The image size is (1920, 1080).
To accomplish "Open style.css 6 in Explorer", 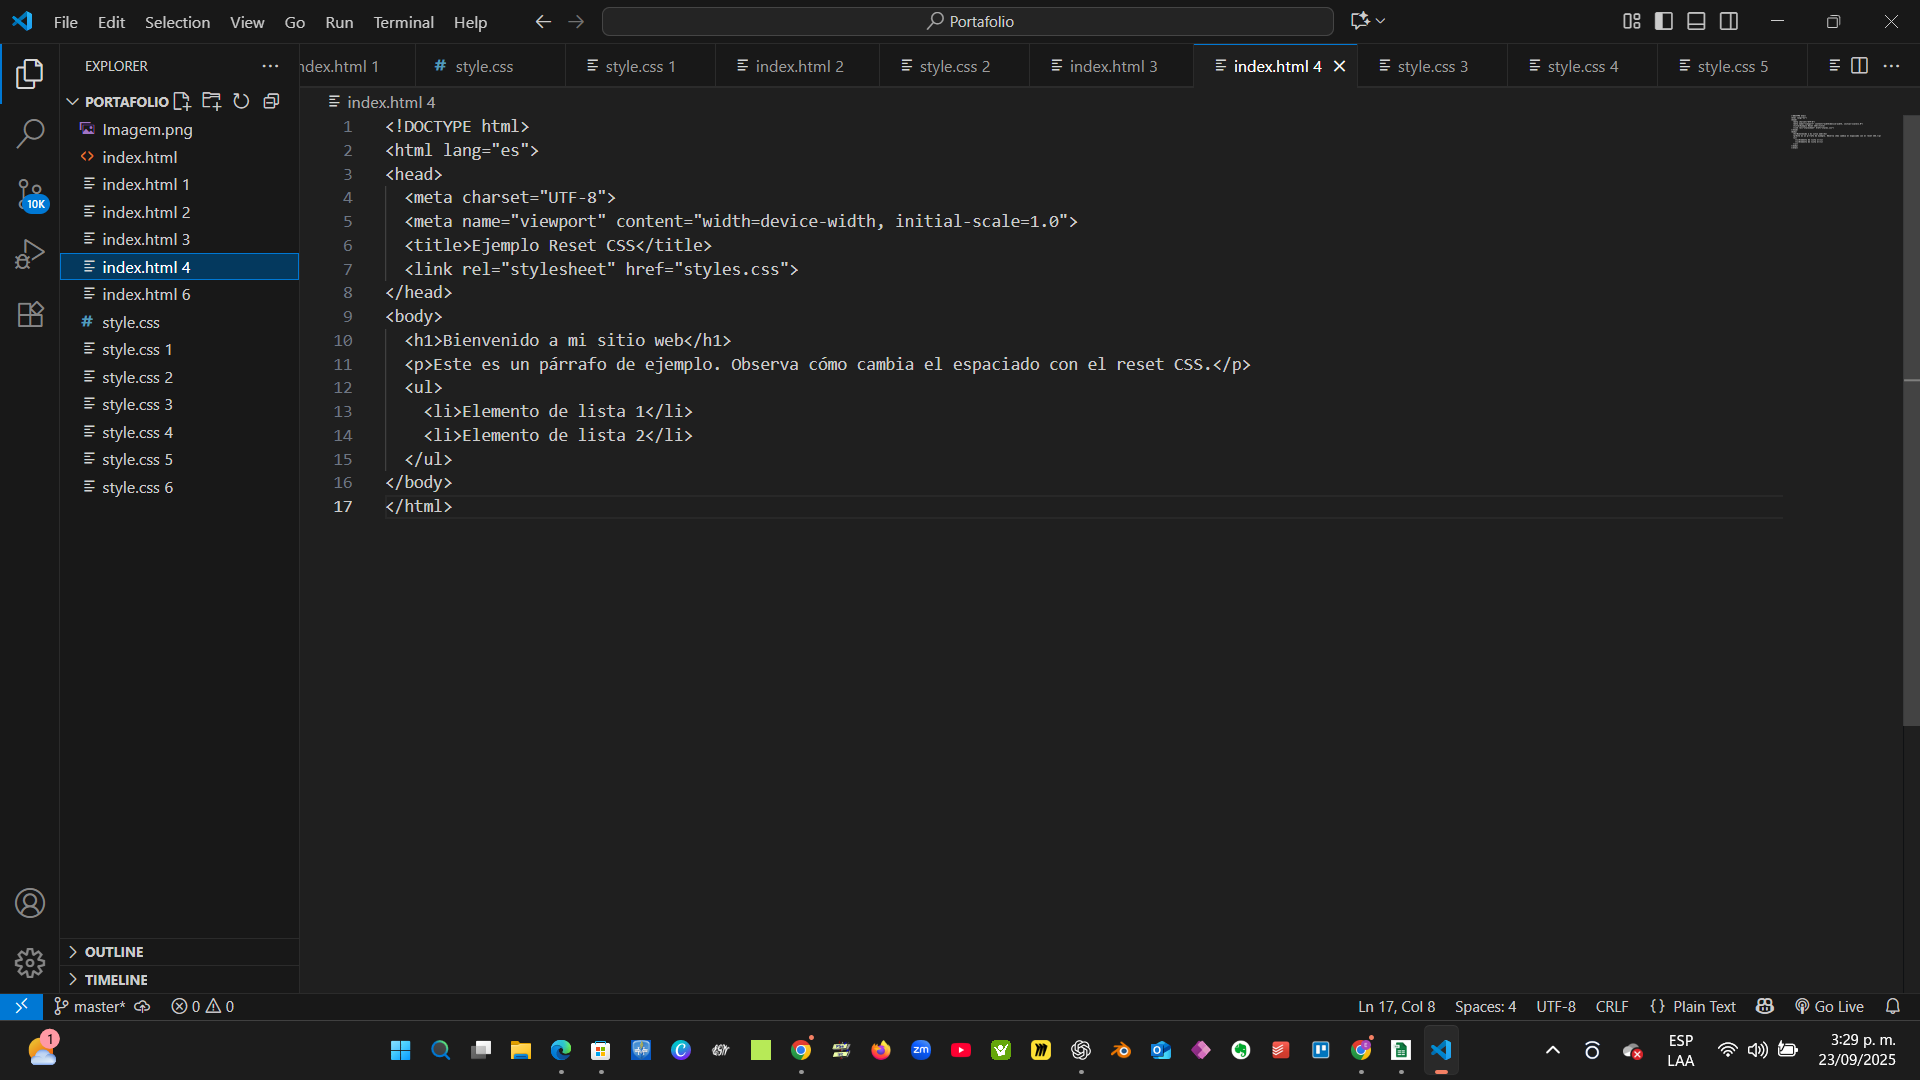I will tap(180, 488).
